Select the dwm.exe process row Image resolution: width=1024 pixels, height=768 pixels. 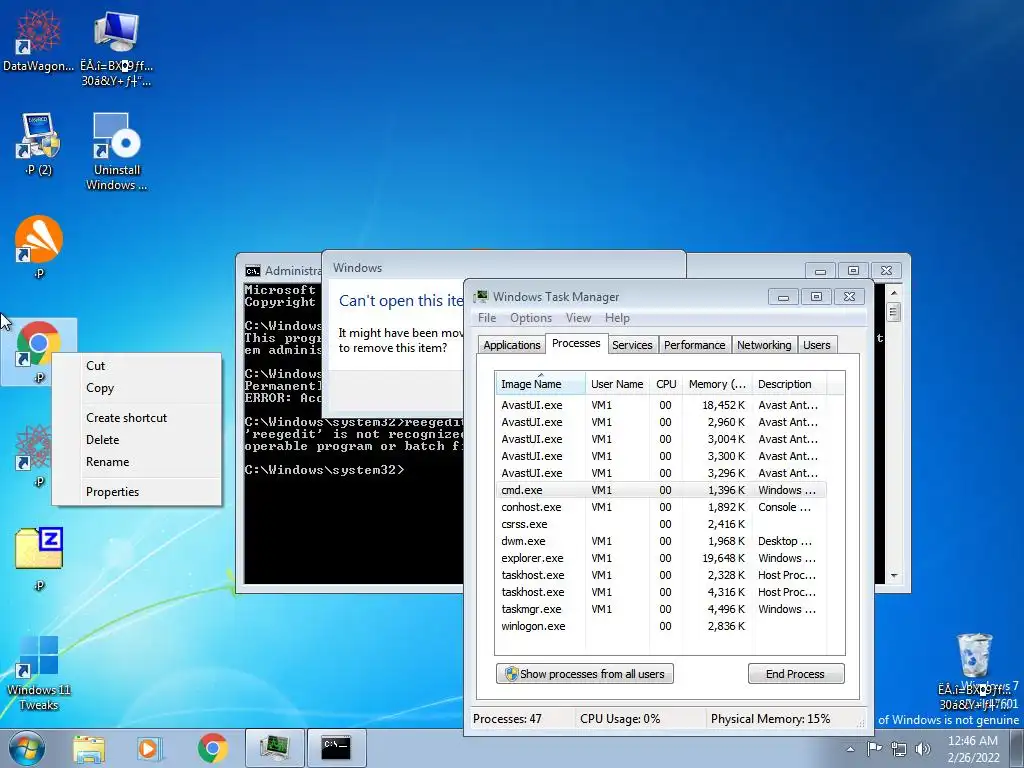[661, 541]
